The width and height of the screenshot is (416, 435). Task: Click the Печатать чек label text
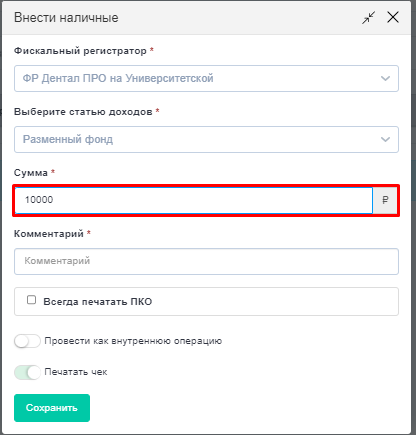click(76, 372)
